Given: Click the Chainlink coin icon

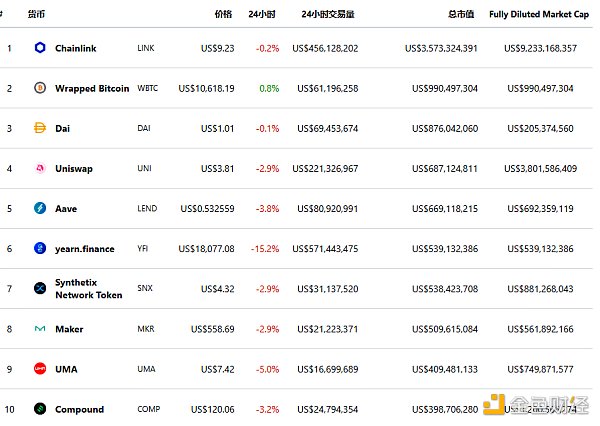Looking at the screenshot, I should coord(40,48).
